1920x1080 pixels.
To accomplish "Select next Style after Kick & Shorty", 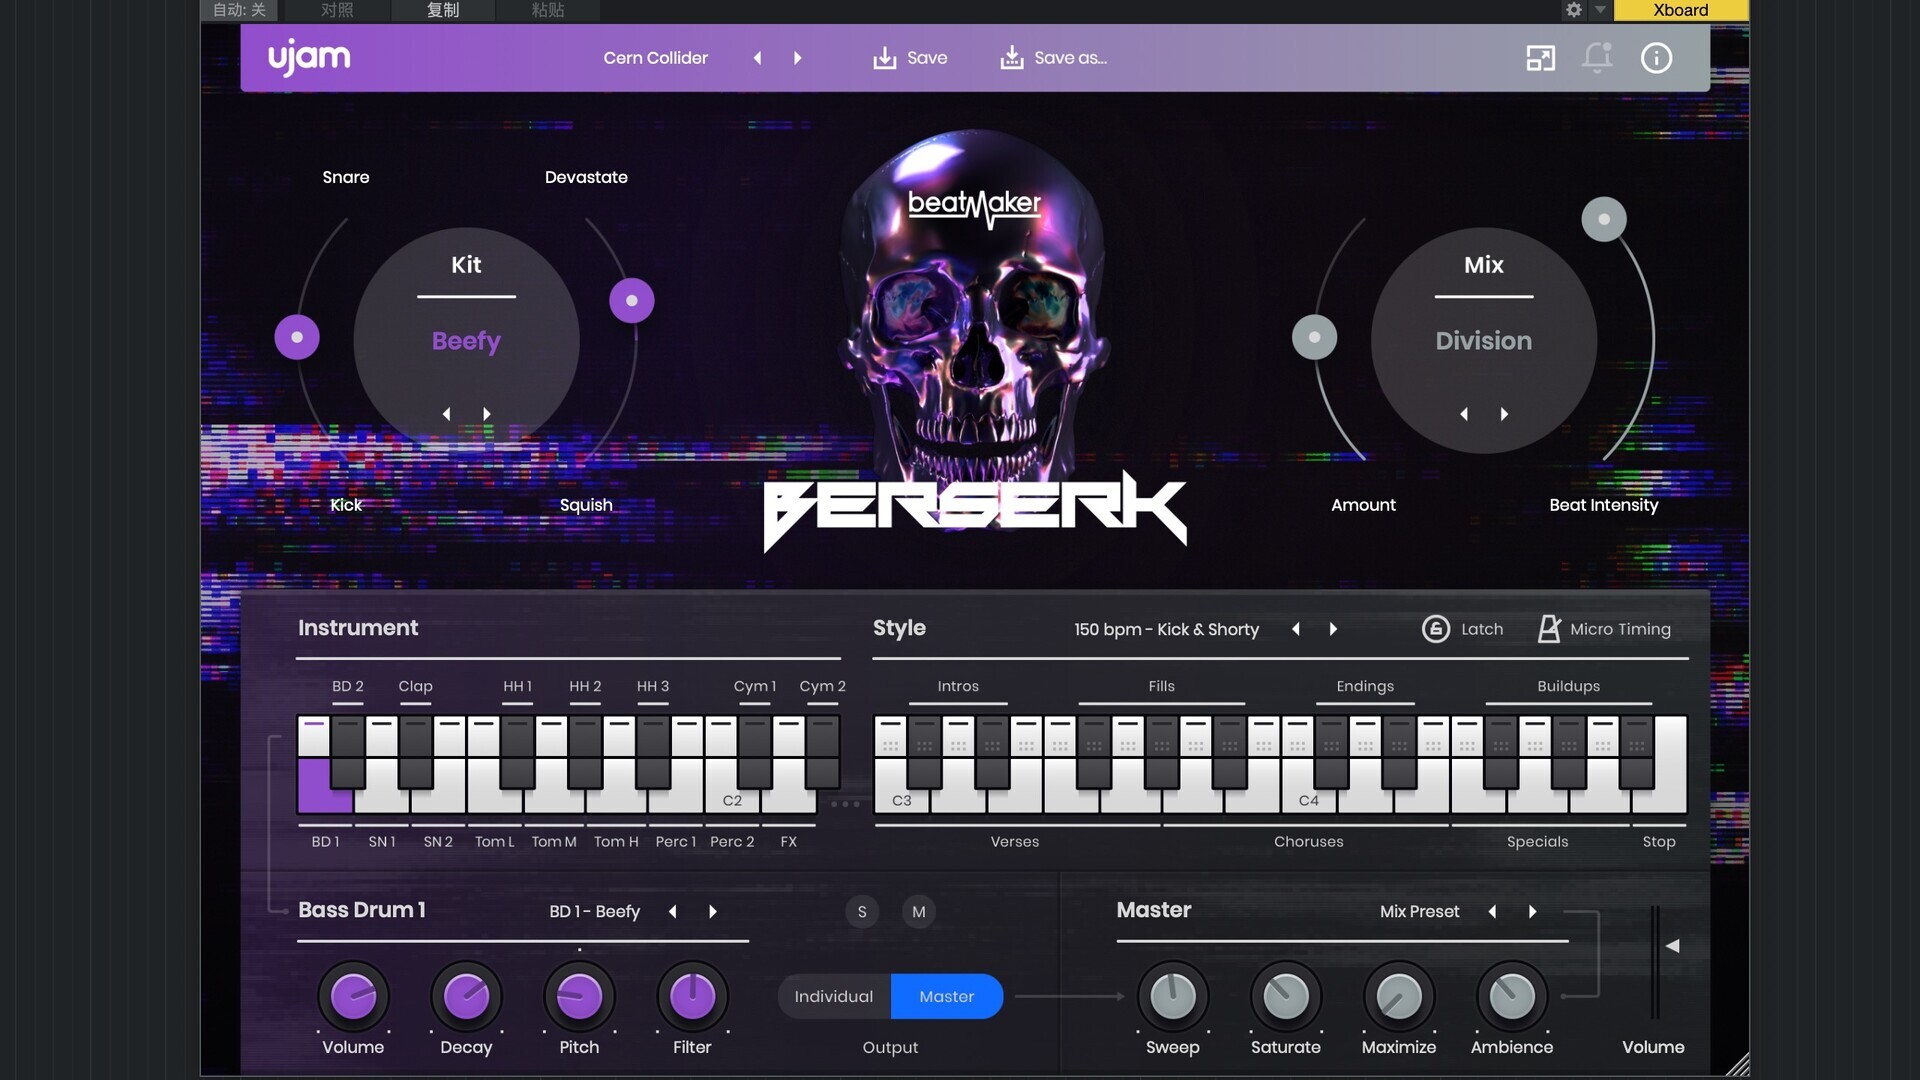I will click(1333, 629).
